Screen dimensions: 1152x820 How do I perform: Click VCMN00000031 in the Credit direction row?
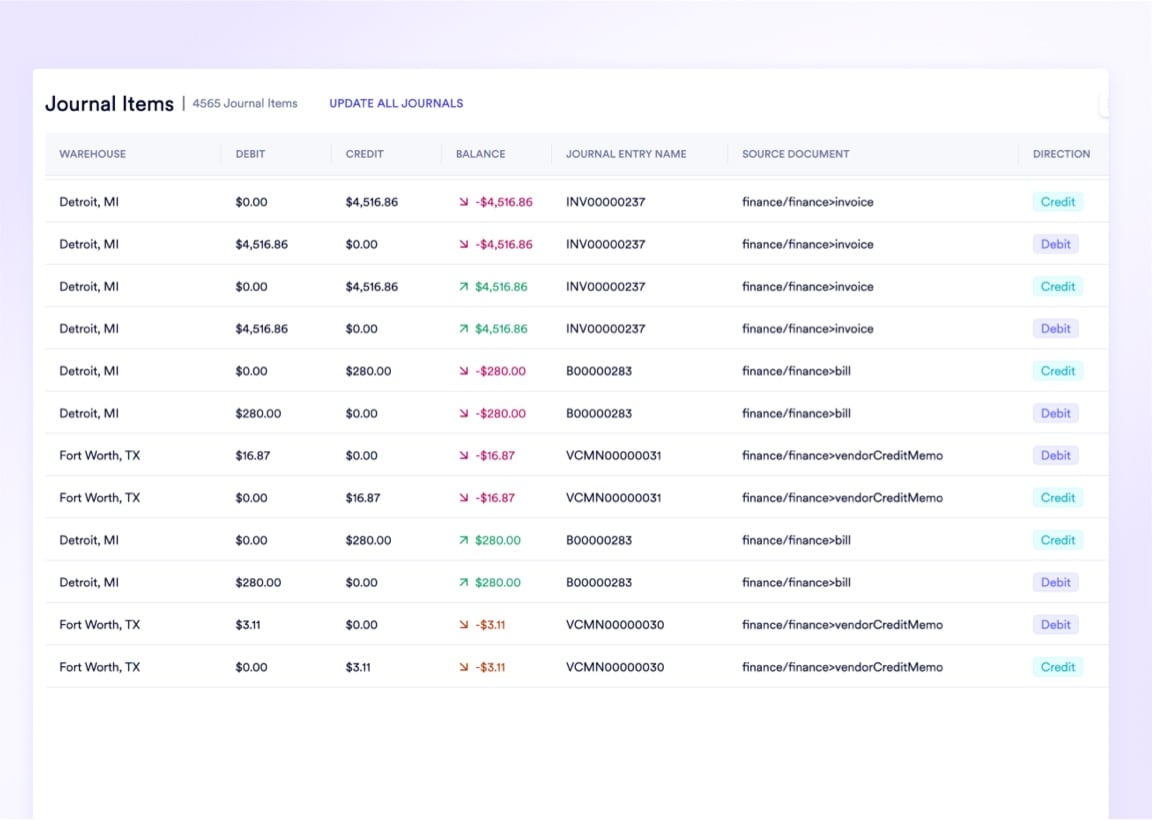coord(613,498)
